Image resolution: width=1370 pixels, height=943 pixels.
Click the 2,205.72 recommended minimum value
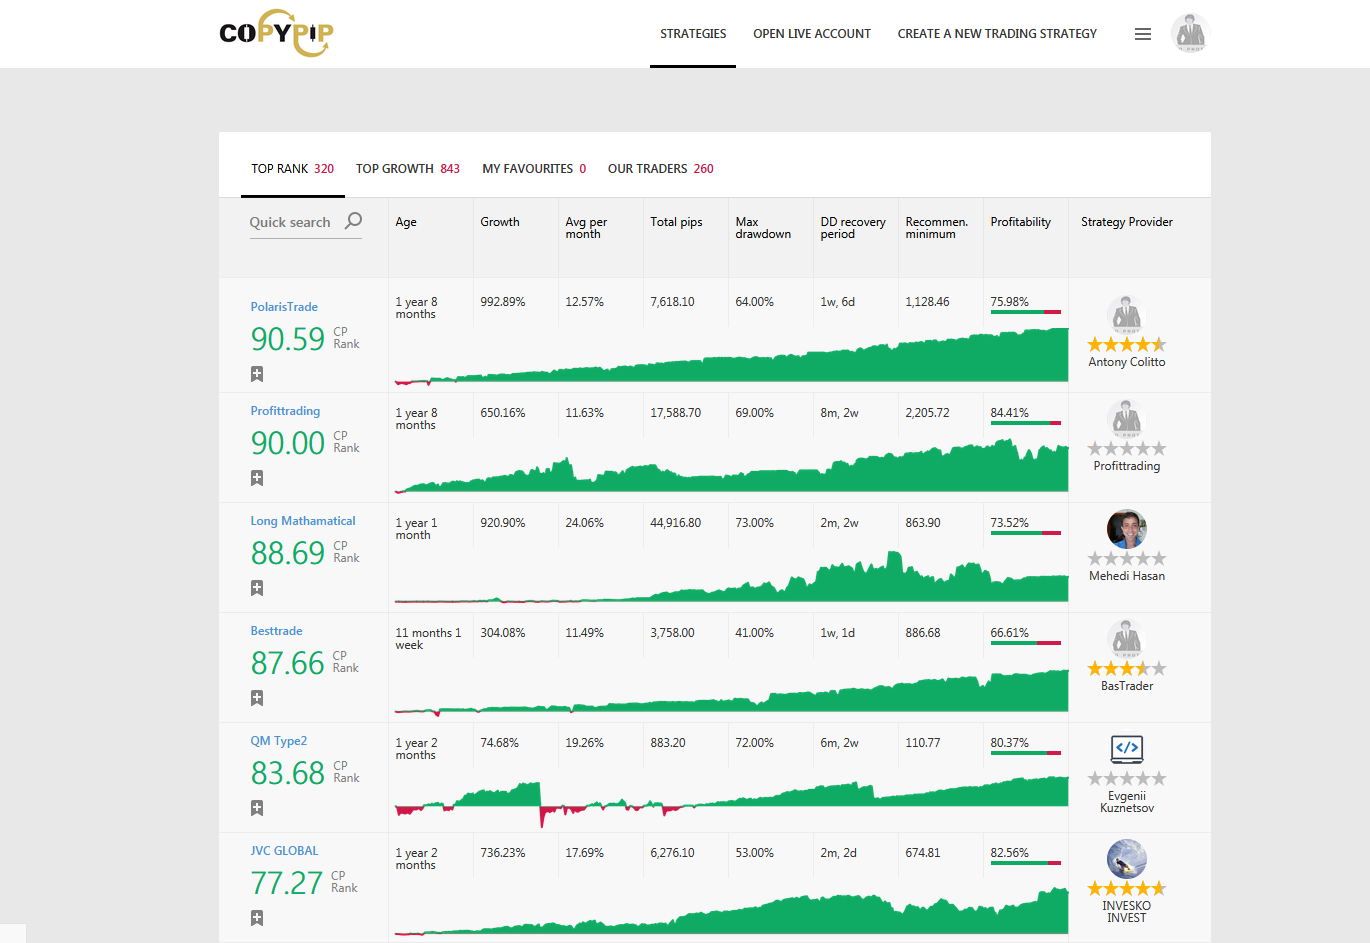coord(928,413)
